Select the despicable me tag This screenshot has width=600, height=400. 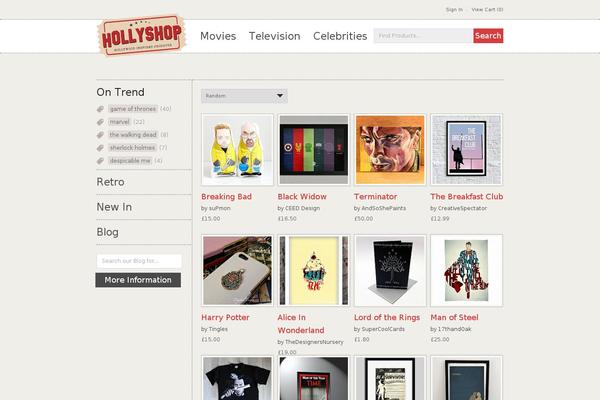click(130, 161)
